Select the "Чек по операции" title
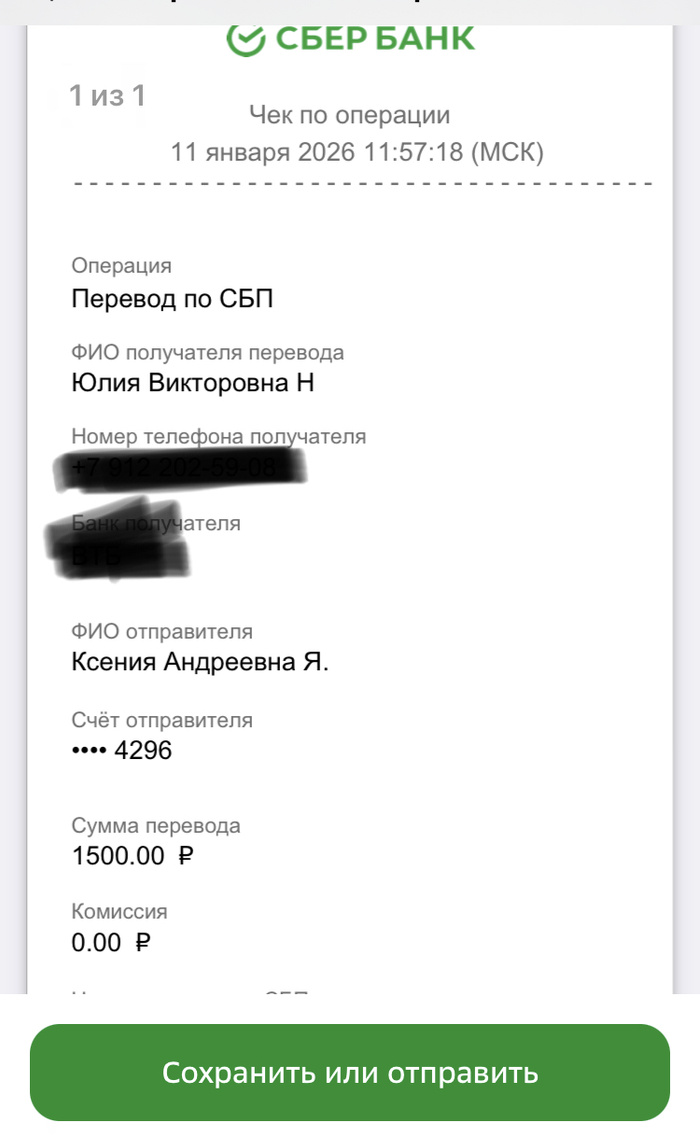 (349, 116)
